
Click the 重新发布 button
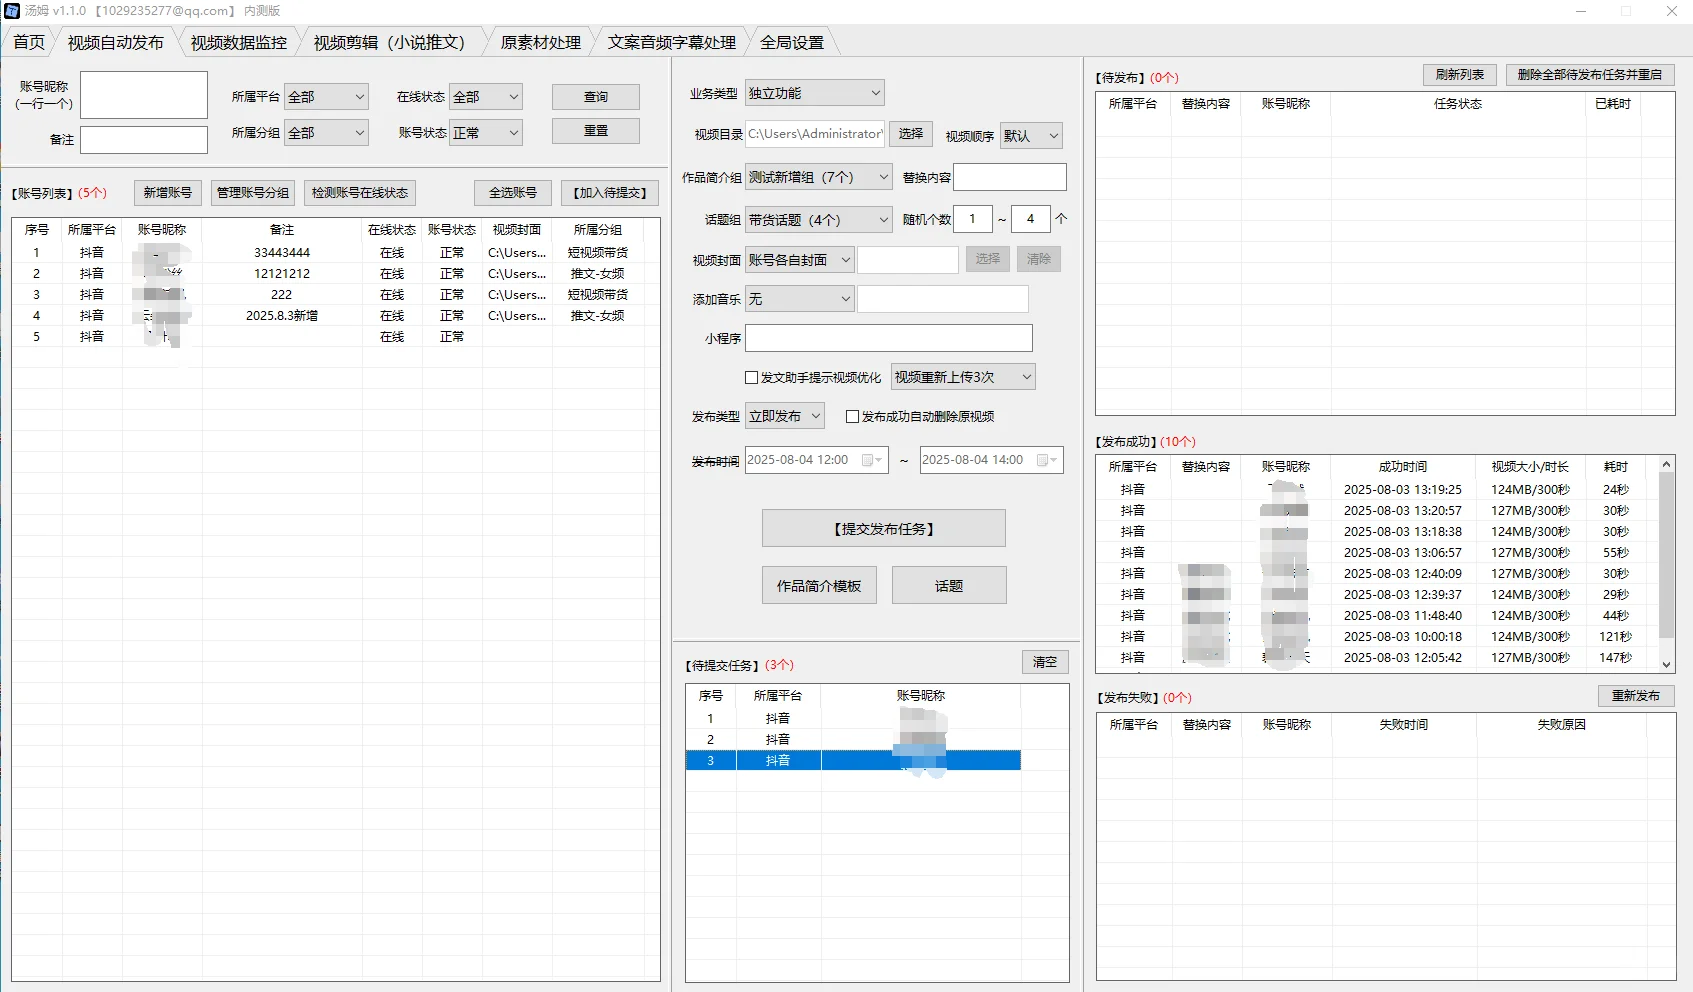click(1636, 696)
